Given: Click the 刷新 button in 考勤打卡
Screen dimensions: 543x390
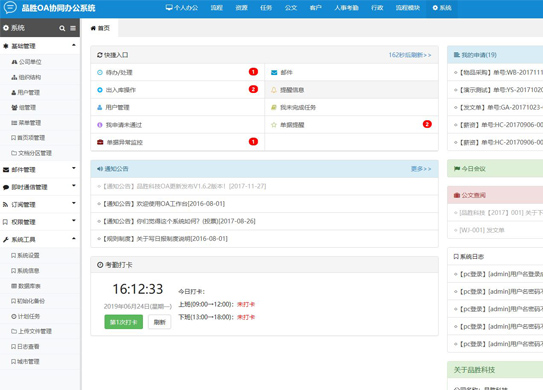Looking at the screenshot, I should click(160, 322).
